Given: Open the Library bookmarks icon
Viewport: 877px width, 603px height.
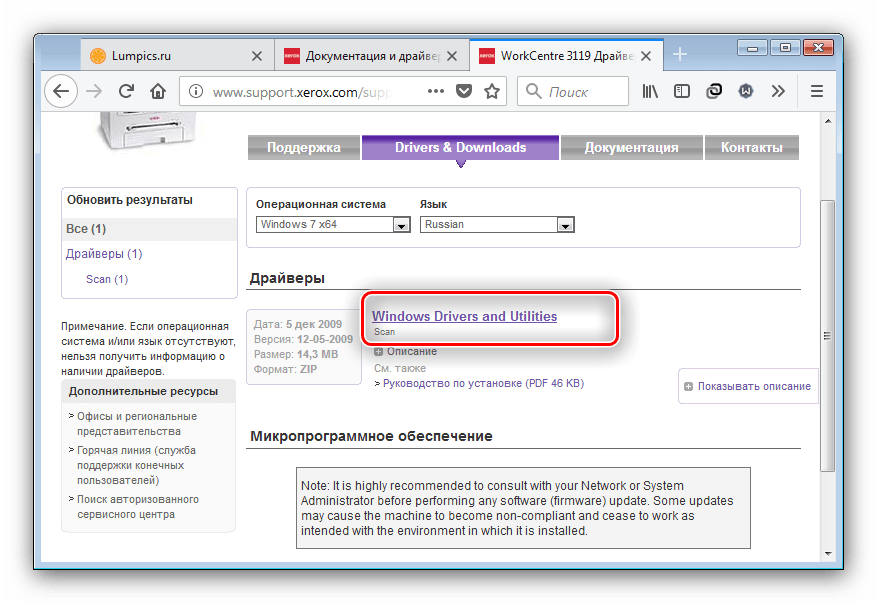Looking at the screenshot, I should coord(650,92).
